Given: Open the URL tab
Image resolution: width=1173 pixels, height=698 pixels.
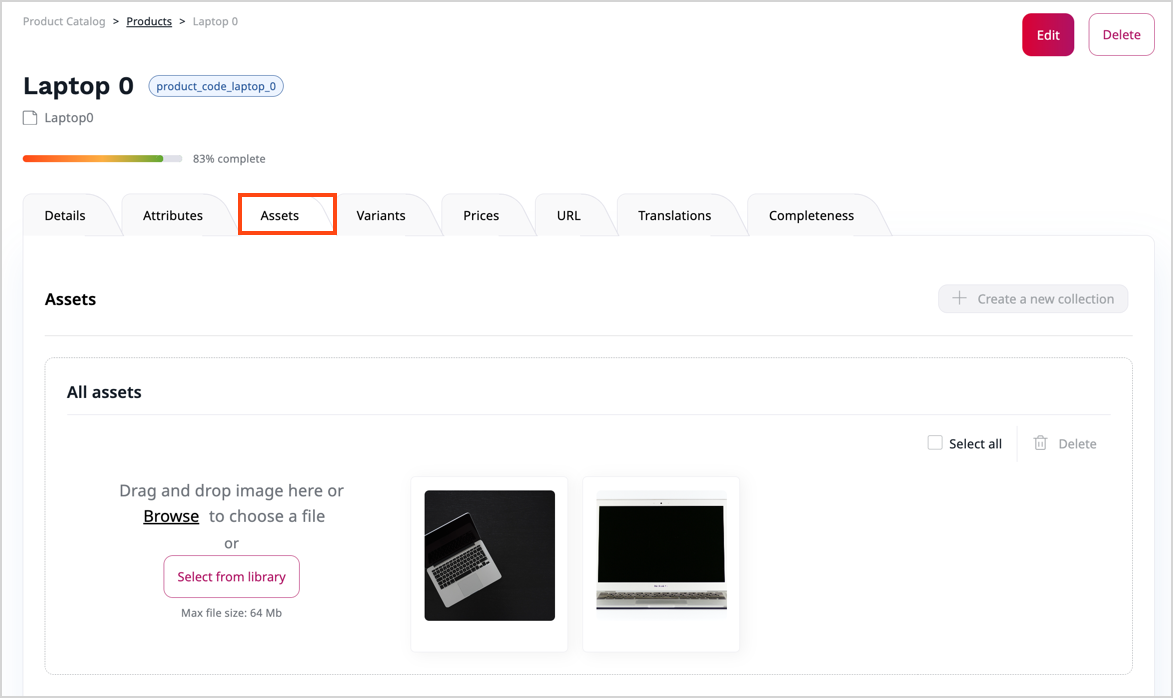Looking at the screenshot, I should tap(568, 214).
